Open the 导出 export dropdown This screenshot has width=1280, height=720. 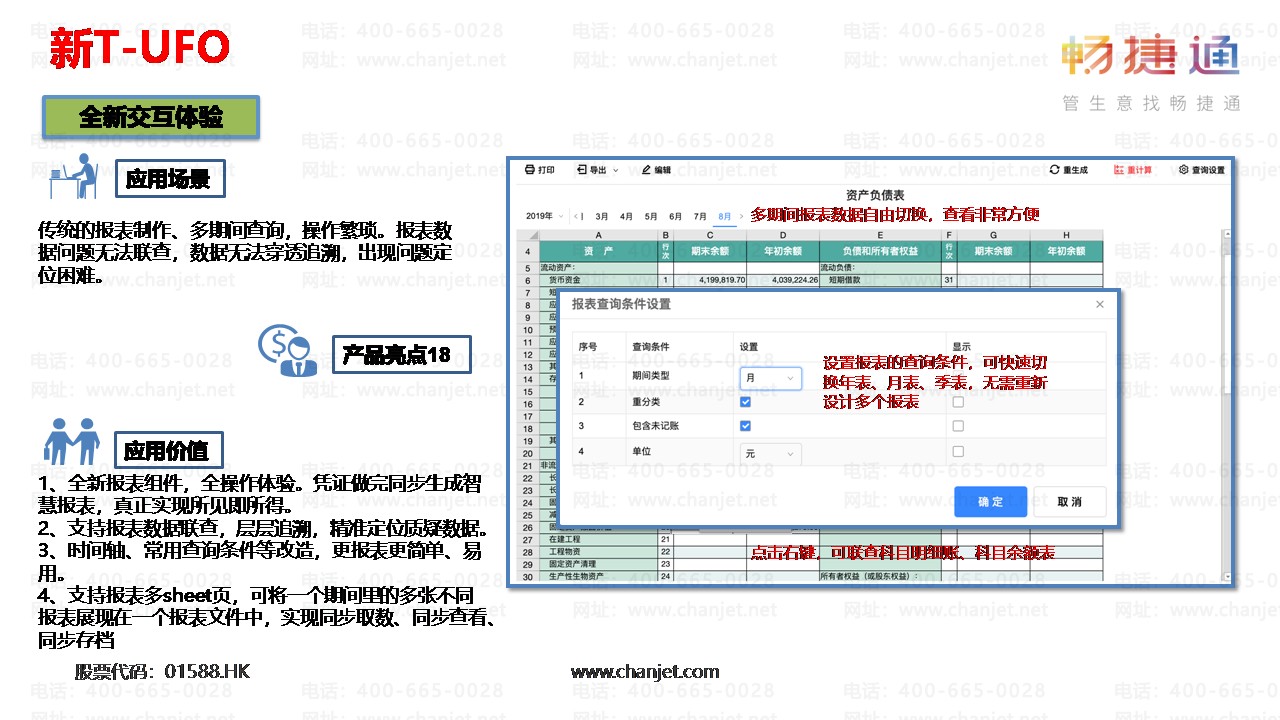point(598,170)
